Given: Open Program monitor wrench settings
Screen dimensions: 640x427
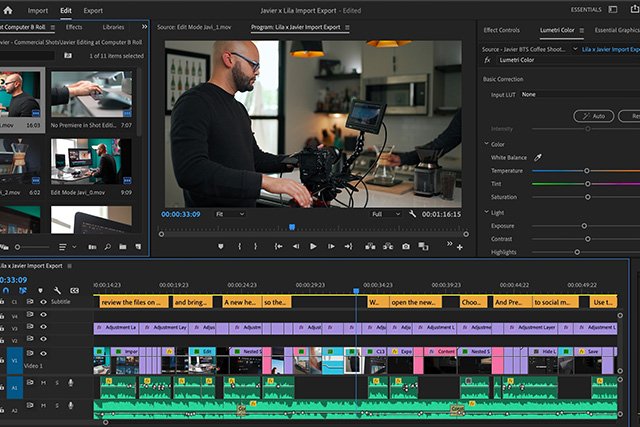Looking at the screenshot, I should (x=412, y=214).
